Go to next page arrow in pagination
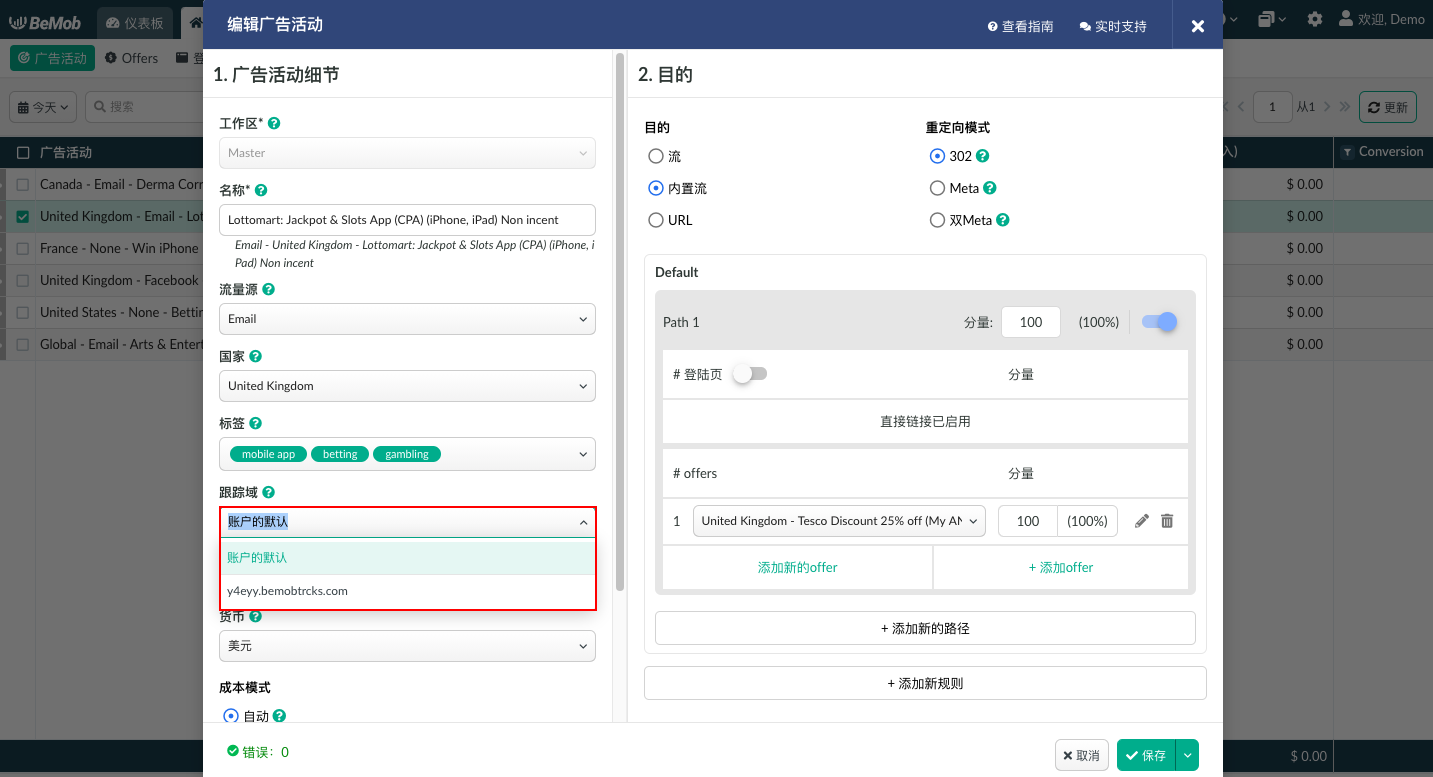1433x777 pixels. tap(1326, 106)
